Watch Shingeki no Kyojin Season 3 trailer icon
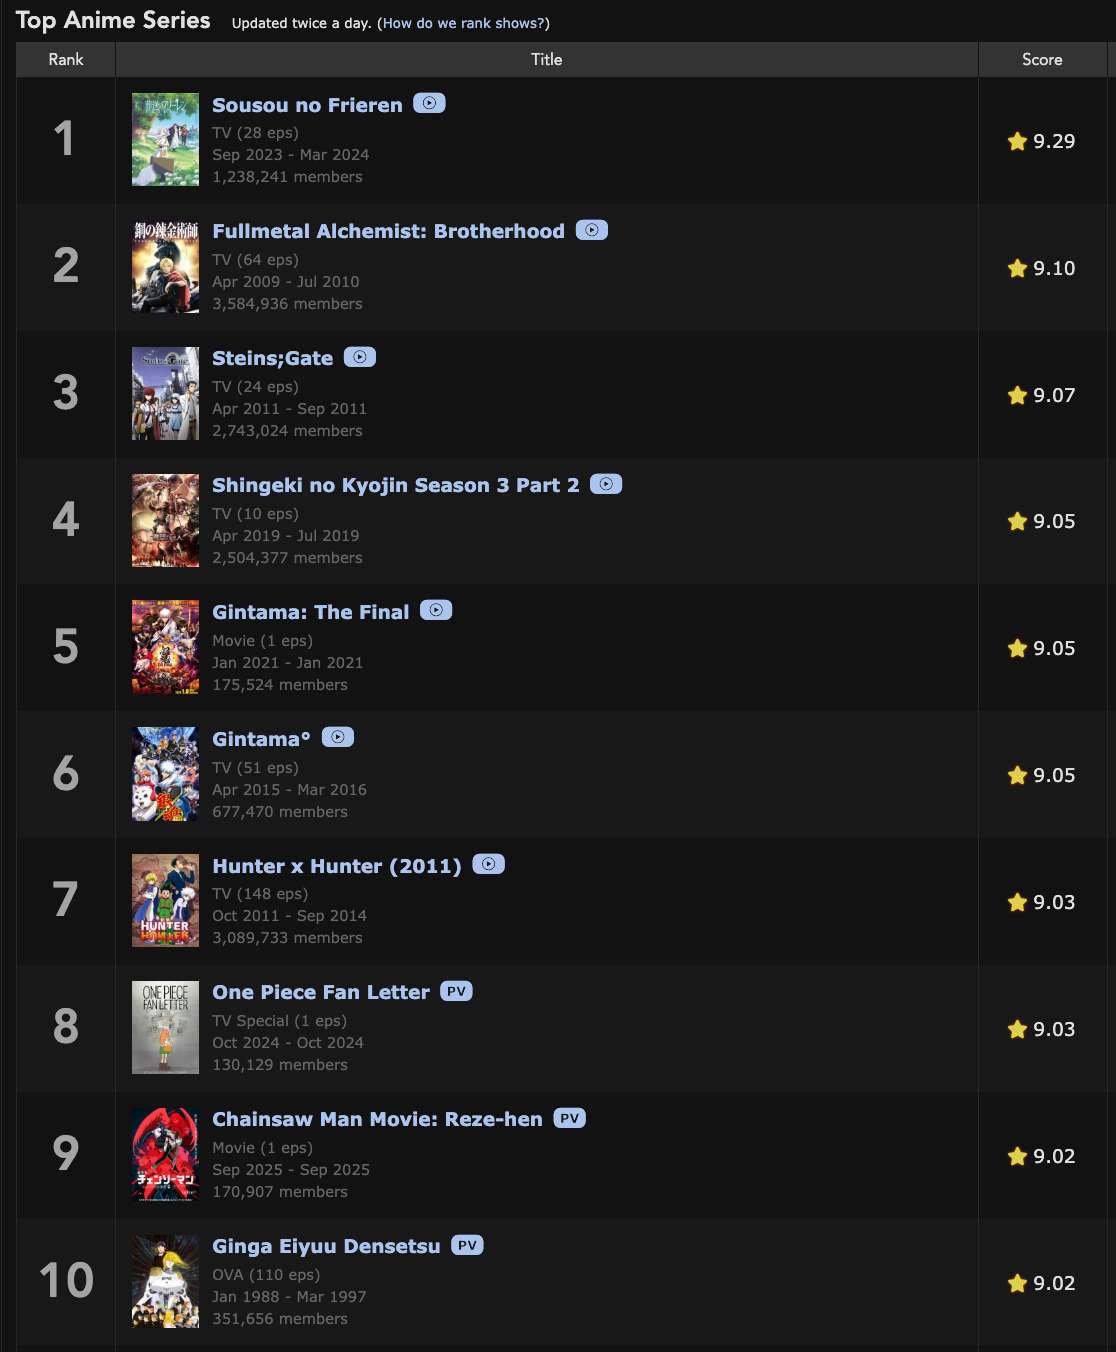Screen dimensions: 1116x1352 (x=606, y=484)
